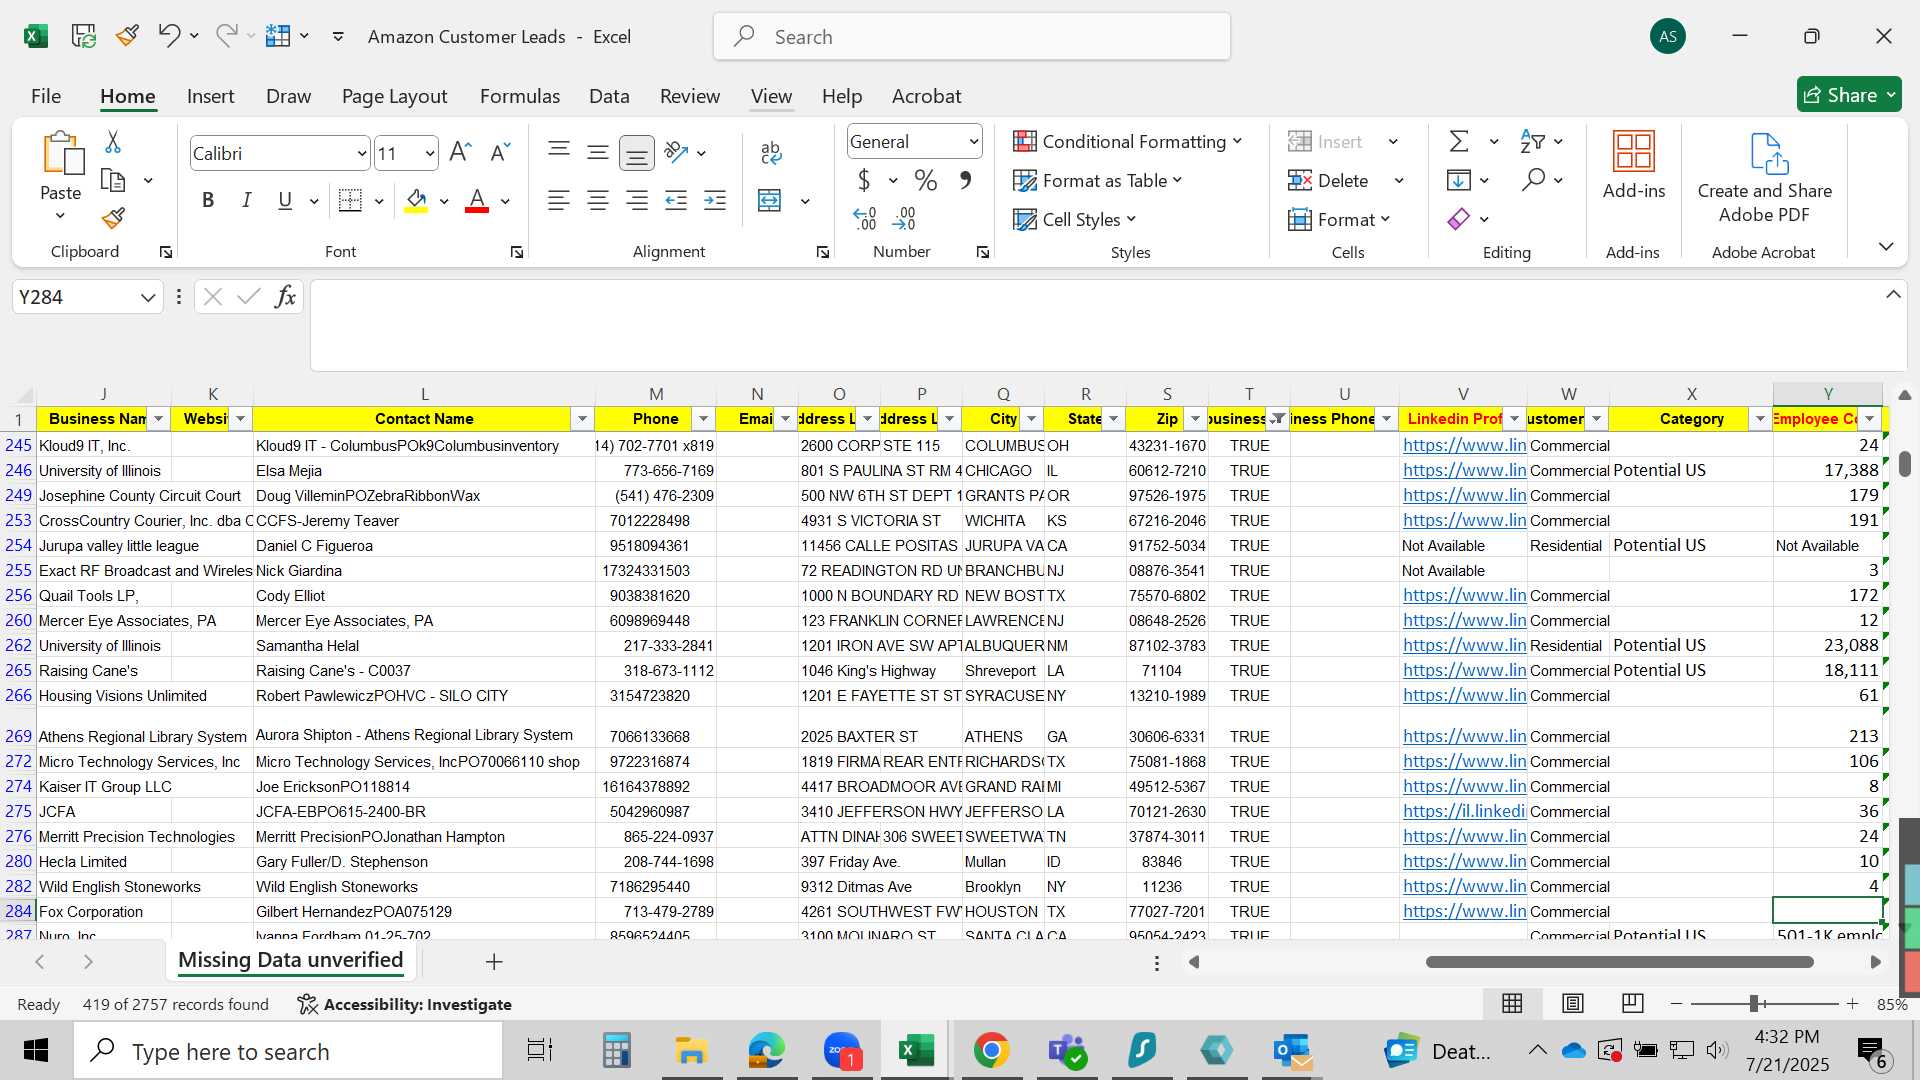Open the Calibri font name dropdown
1920x1080 pixels.
361,153
